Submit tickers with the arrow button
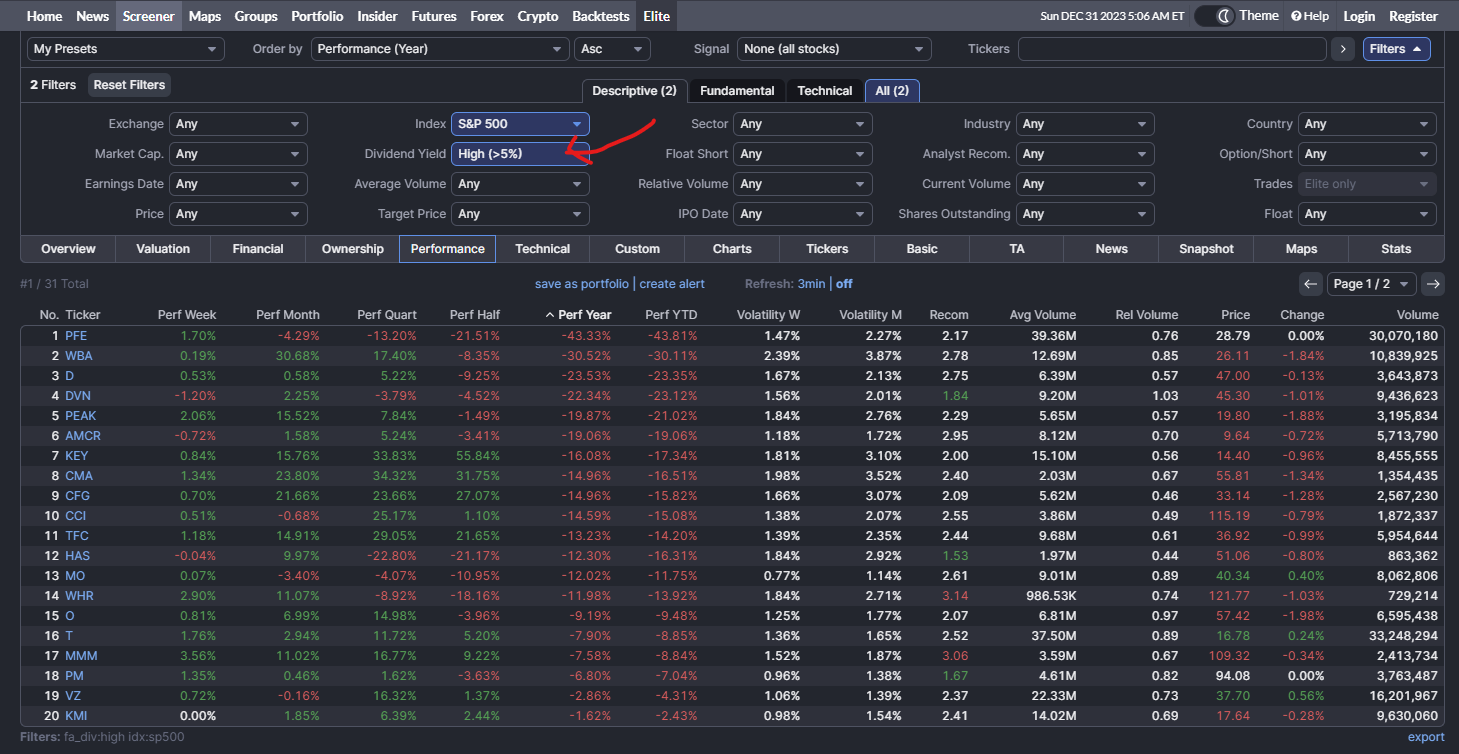Screen dimensions: 1459x754 point(1343,49)
